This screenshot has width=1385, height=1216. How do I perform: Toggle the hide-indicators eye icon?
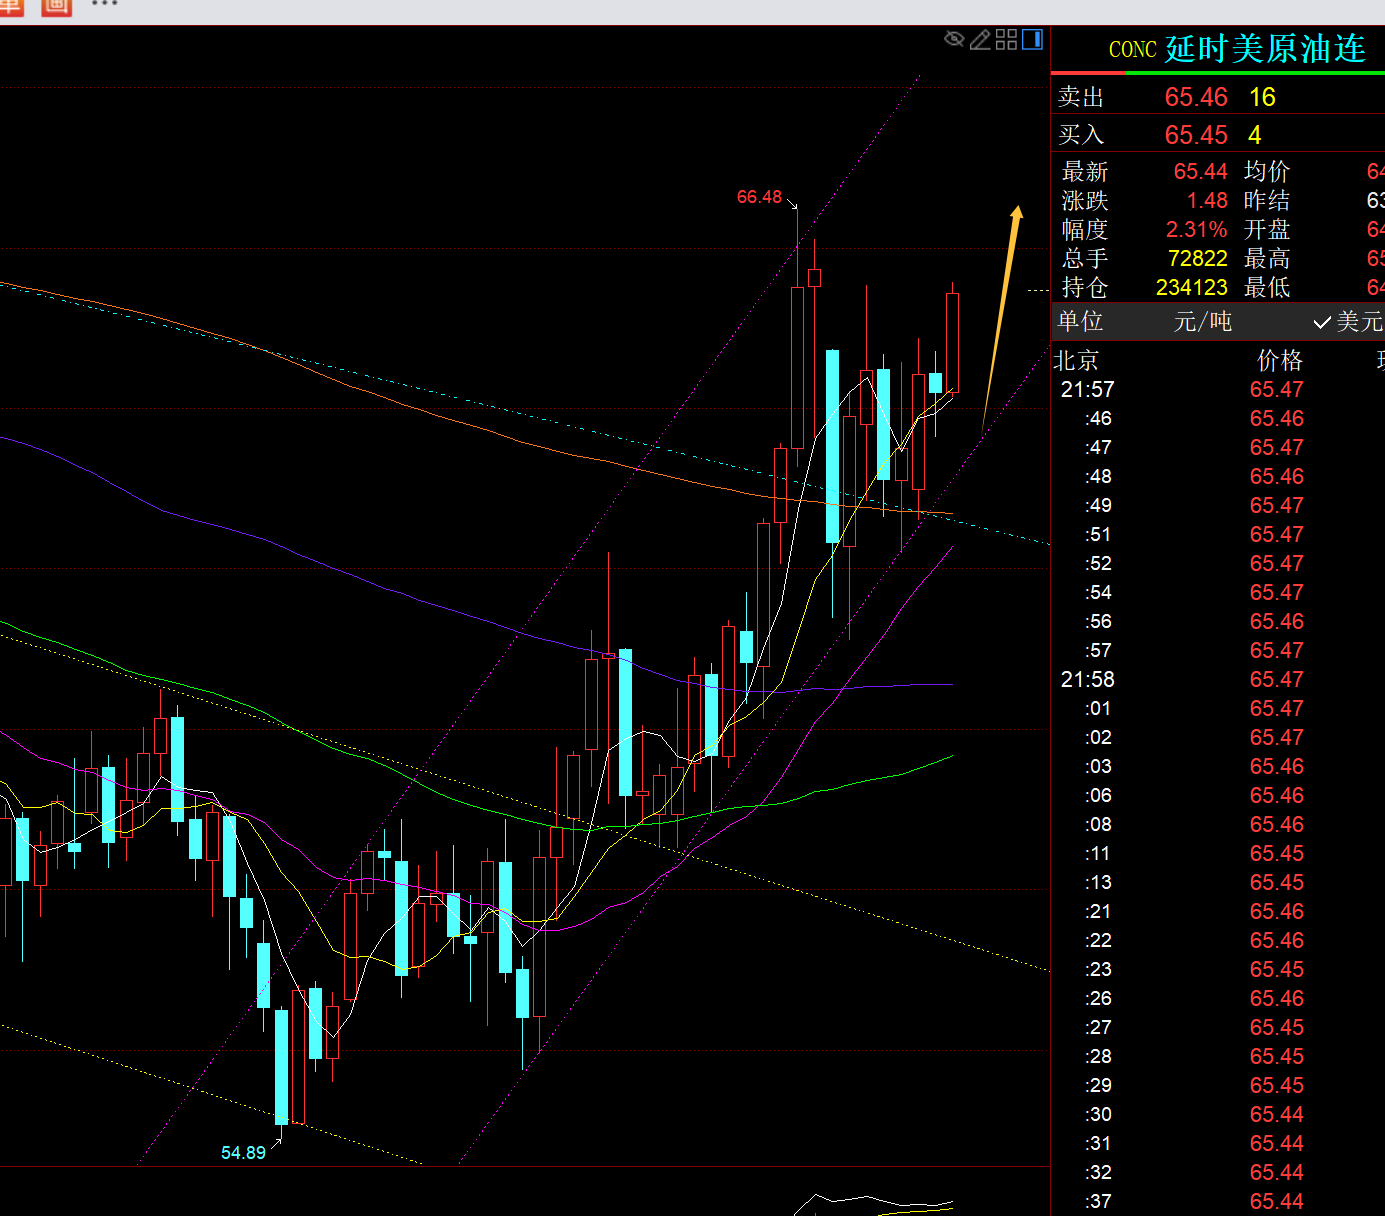pyautogui.click(x=954, y=39)
